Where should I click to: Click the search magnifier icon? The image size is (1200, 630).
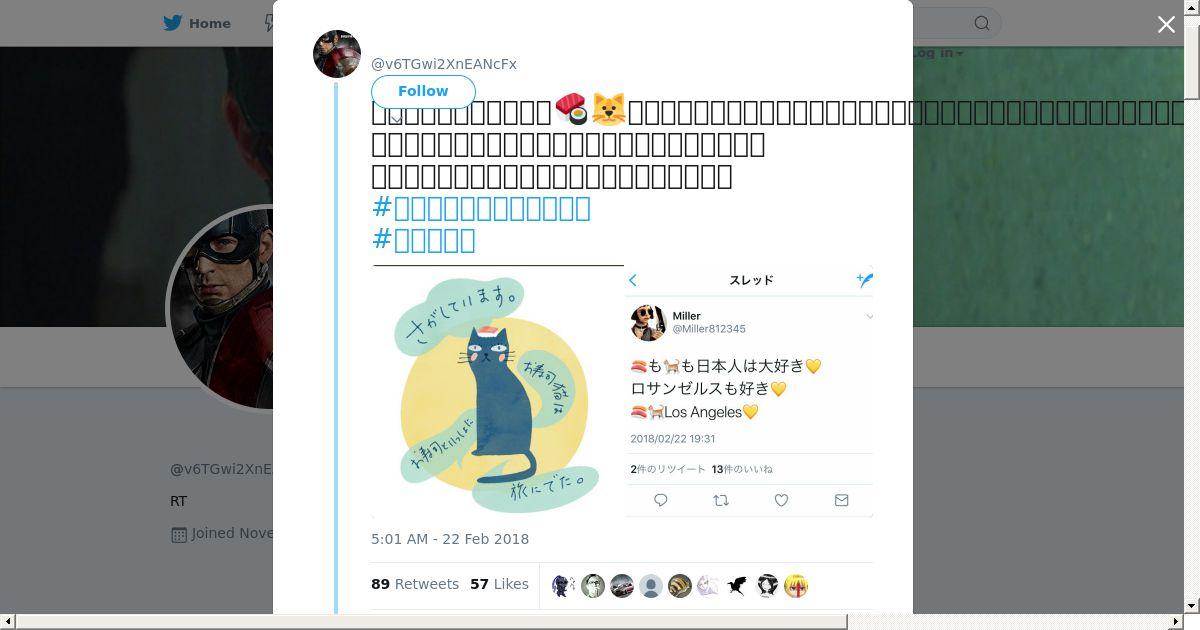pos(982,23)
